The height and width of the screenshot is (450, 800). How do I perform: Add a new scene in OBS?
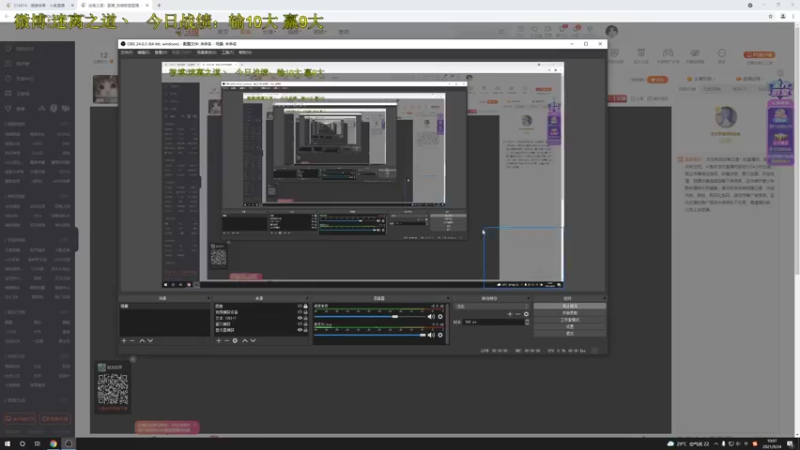tap(124, 340)
